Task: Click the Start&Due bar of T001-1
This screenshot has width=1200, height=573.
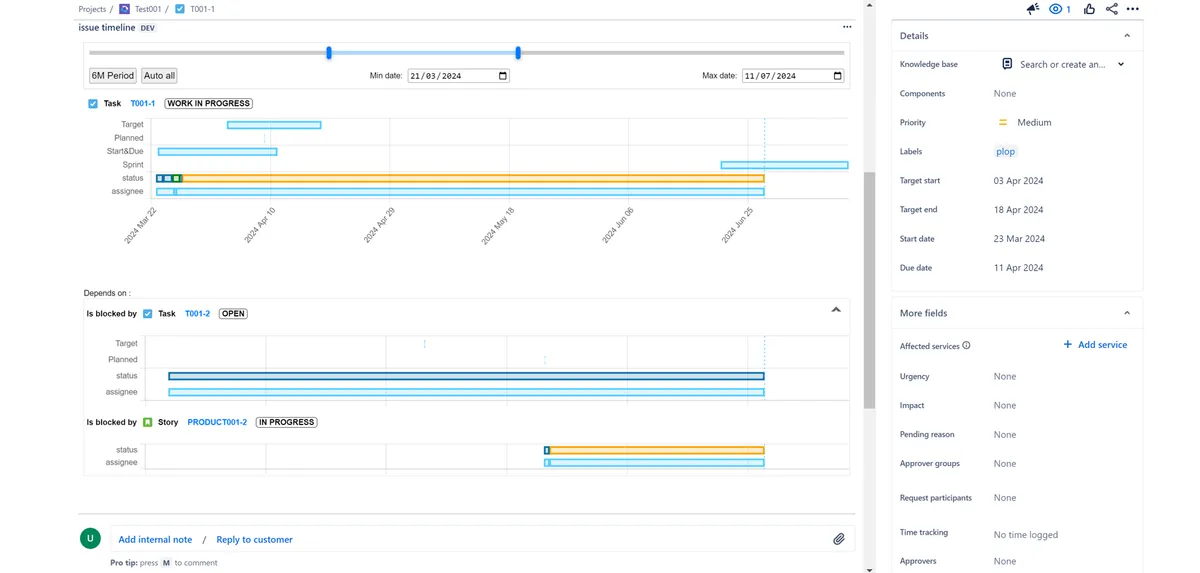Action: pyautogui.click(x=217, y=152)
